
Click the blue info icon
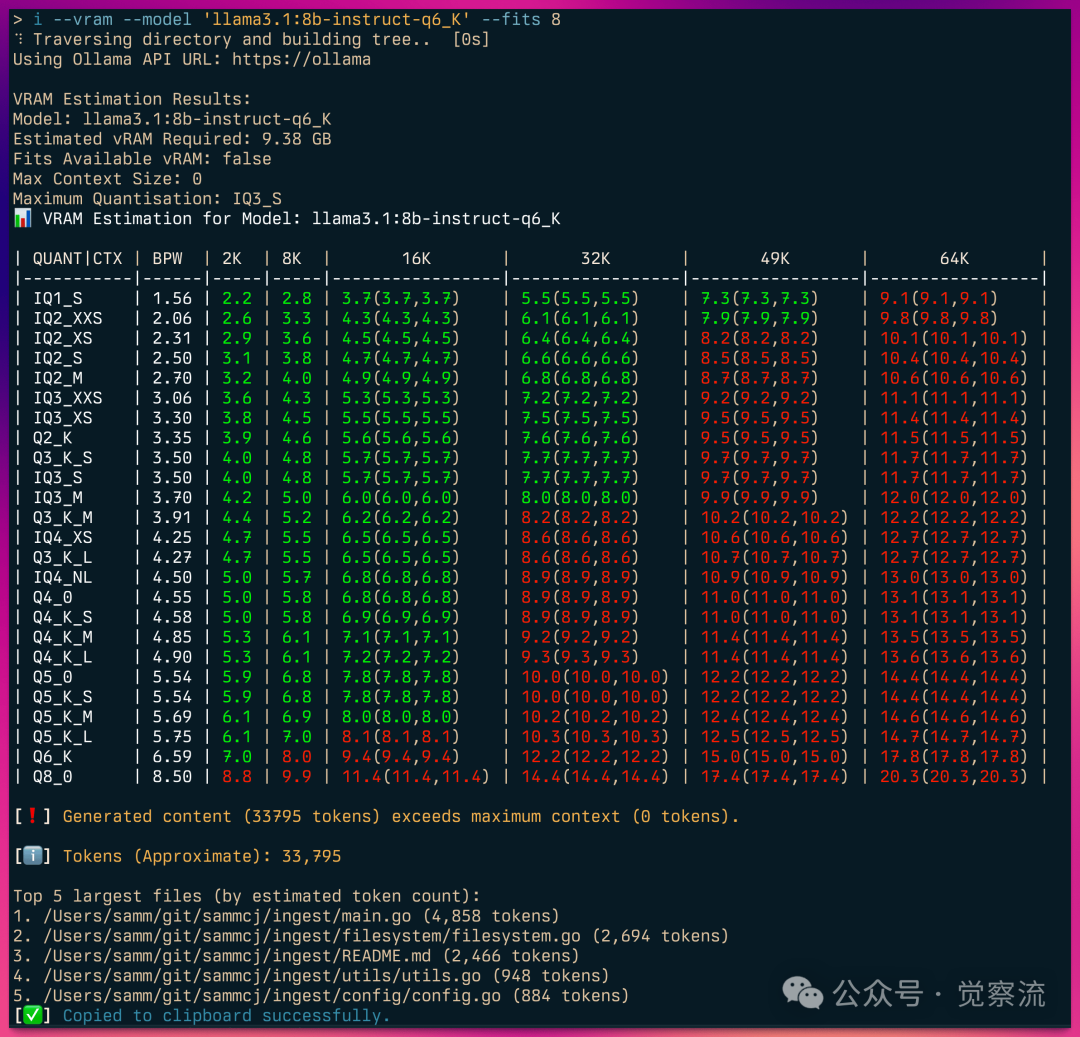tap(32, 856)
